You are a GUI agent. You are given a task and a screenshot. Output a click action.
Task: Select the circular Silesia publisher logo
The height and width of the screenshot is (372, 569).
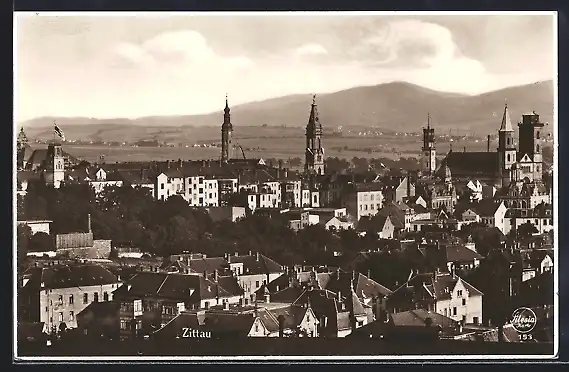(523, 320)
